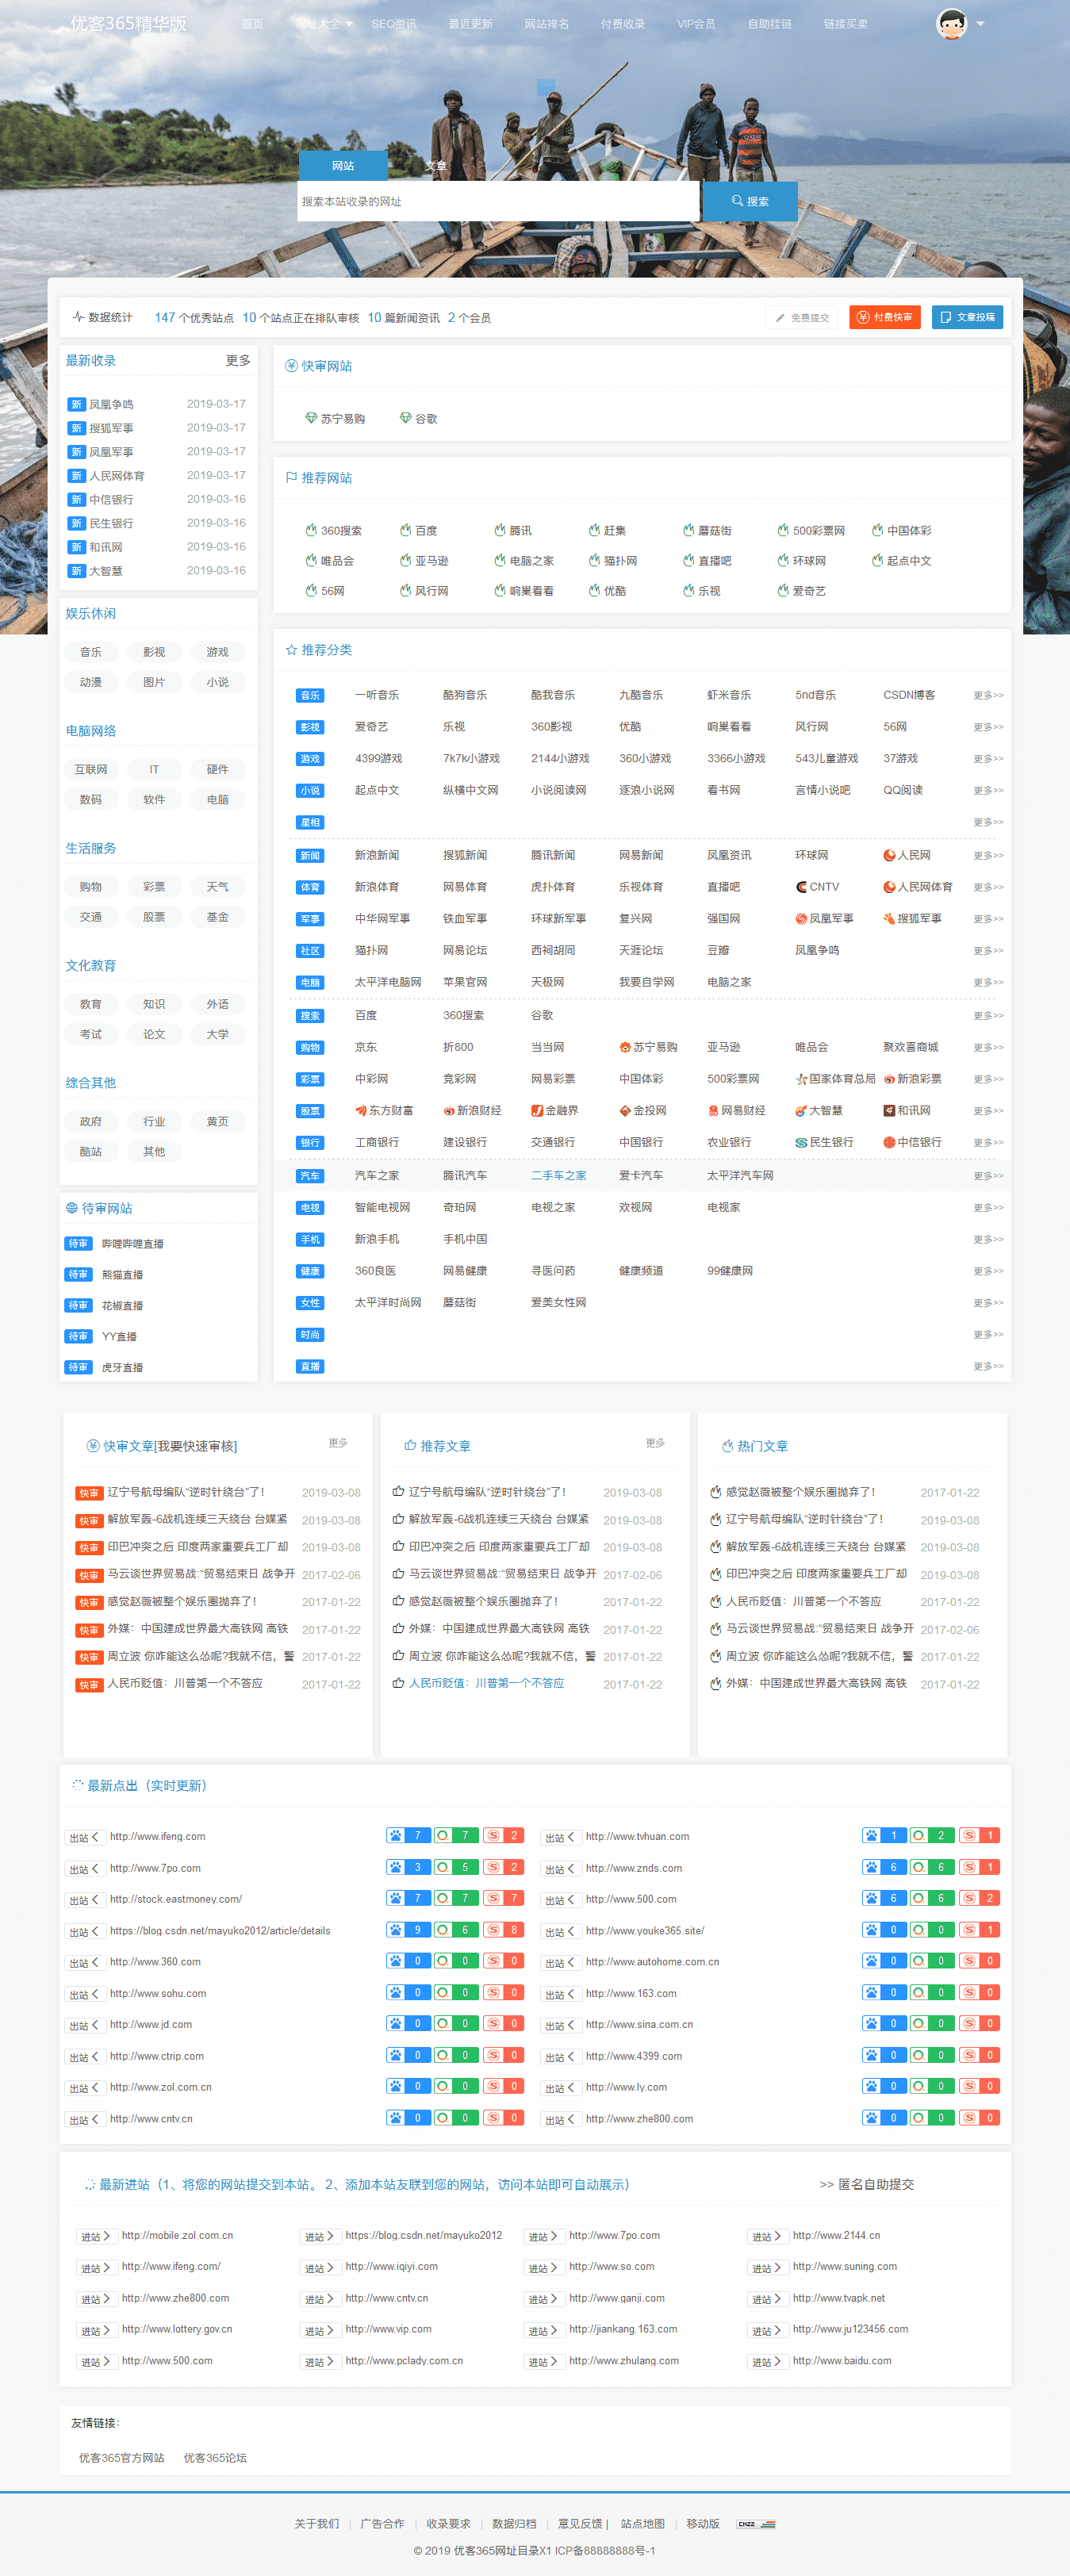Screen dimensions: 1070x2576
Task: Open the 二手车之家 link
Action: (x=558, y=1175)
